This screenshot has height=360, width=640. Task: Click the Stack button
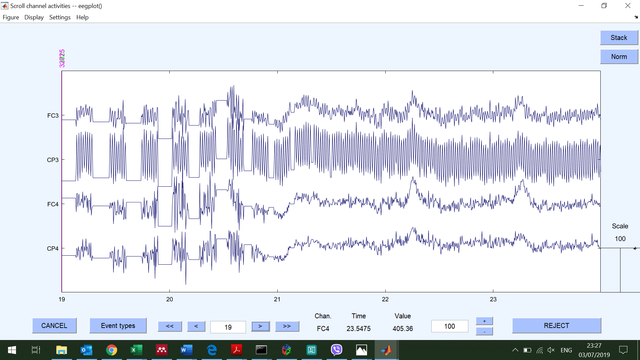pyautogui.click(x=619, y=38)
